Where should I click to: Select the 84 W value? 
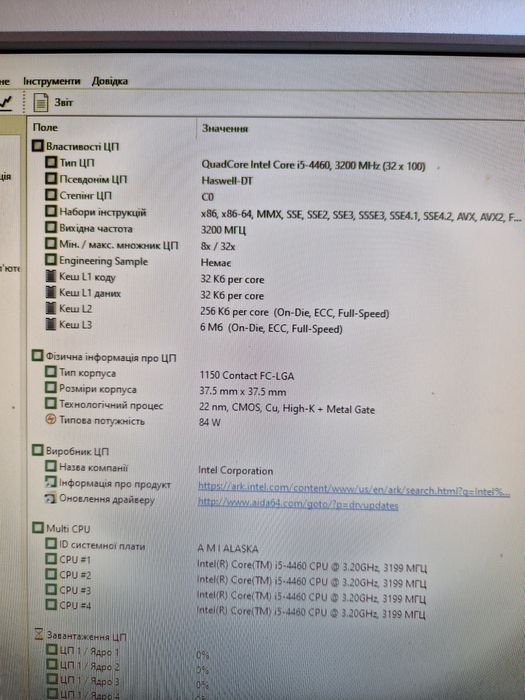210,422
